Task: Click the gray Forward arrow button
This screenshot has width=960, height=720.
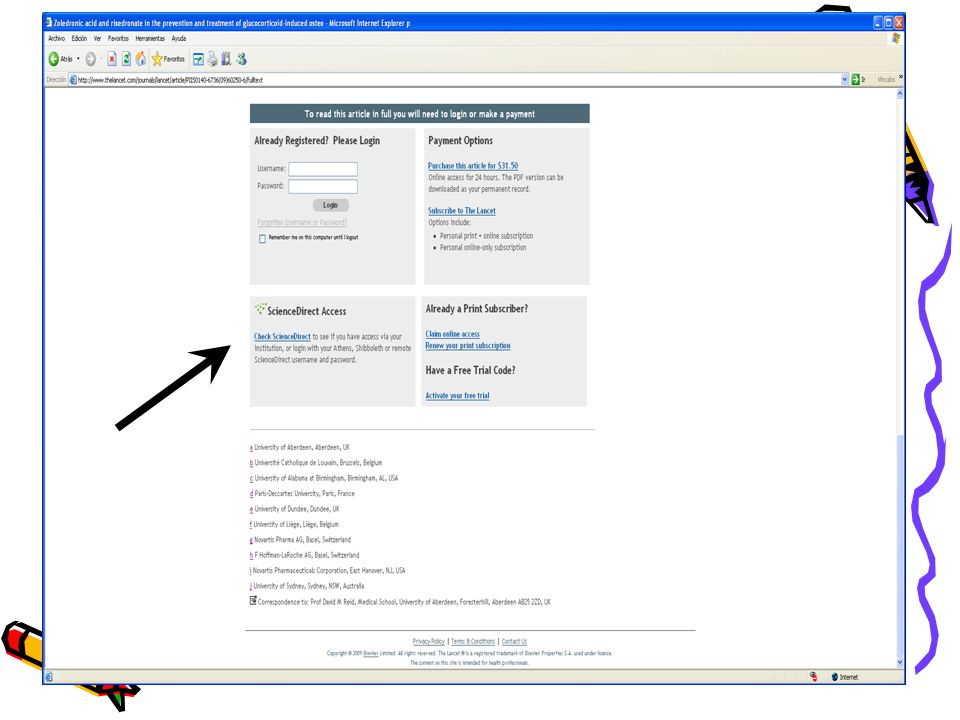Action: click(x=91, y=59)
